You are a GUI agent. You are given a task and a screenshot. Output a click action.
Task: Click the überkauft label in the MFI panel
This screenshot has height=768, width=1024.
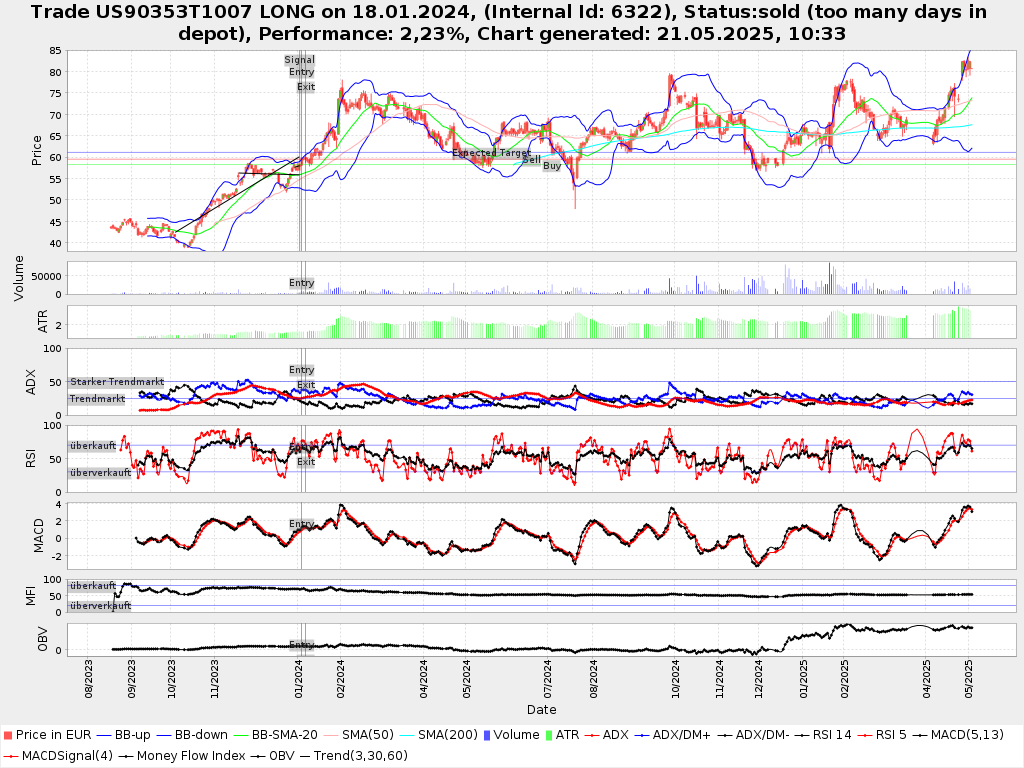(93, 585)
